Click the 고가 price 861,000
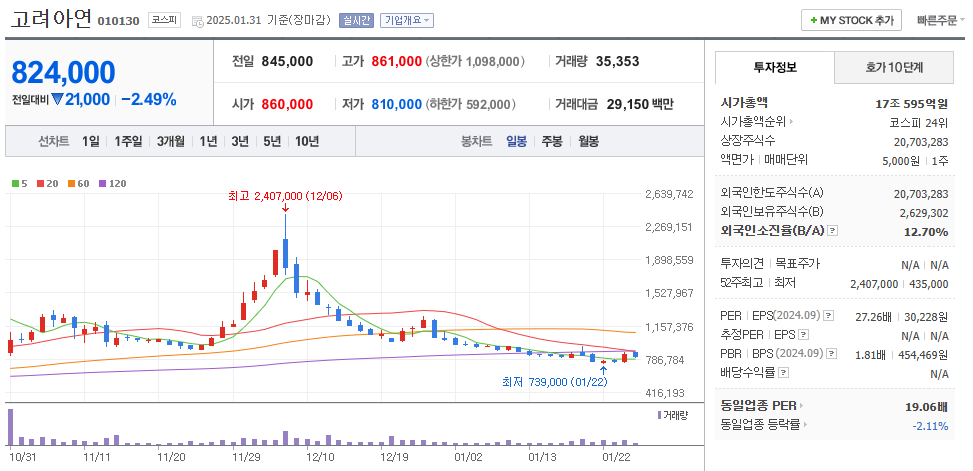The width and height of the screenshot is (973, 471). 397,61
